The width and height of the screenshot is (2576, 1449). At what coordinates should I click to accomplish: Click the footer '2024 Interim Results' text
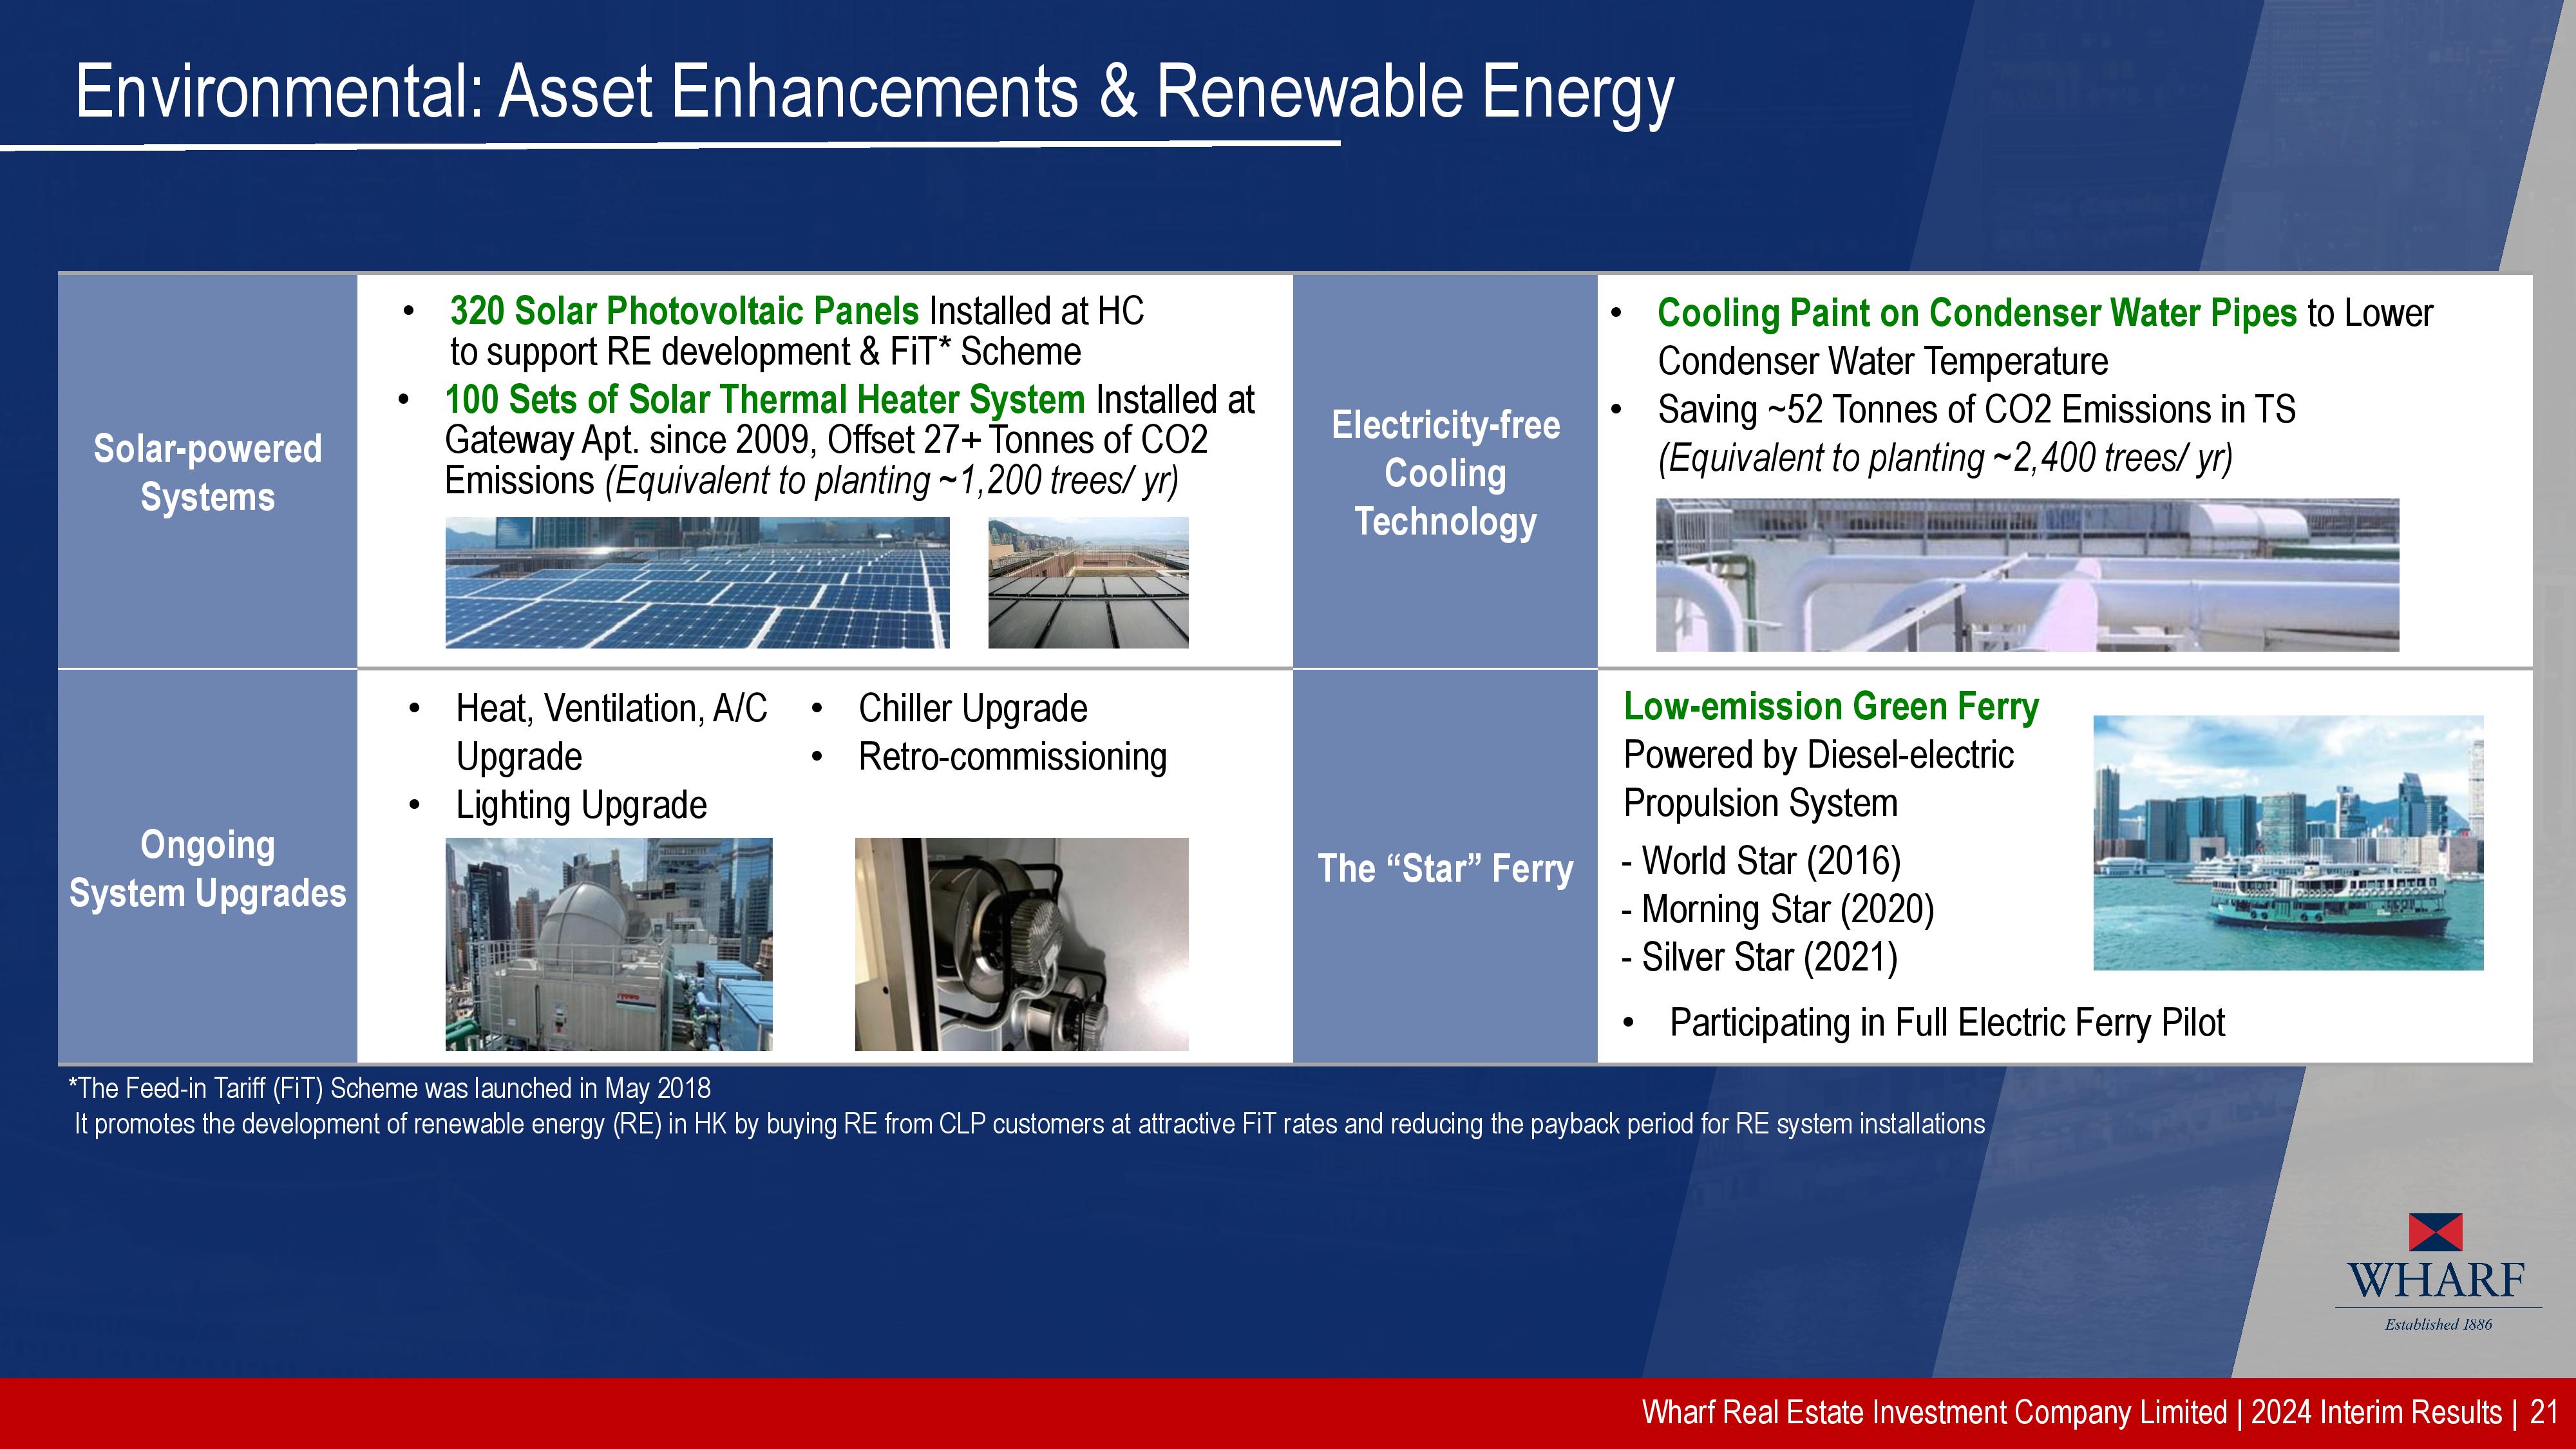[2376, 1412]
